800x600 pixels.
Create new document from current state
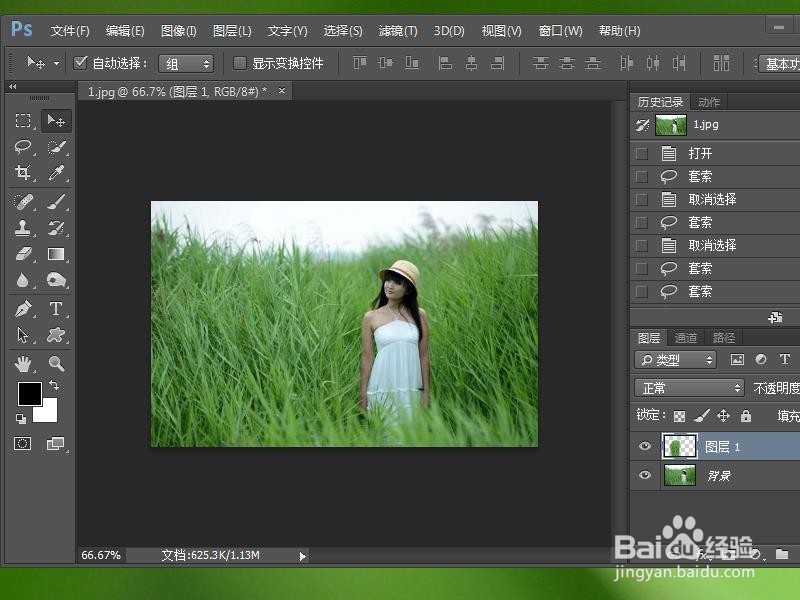(x=775, y=317)
